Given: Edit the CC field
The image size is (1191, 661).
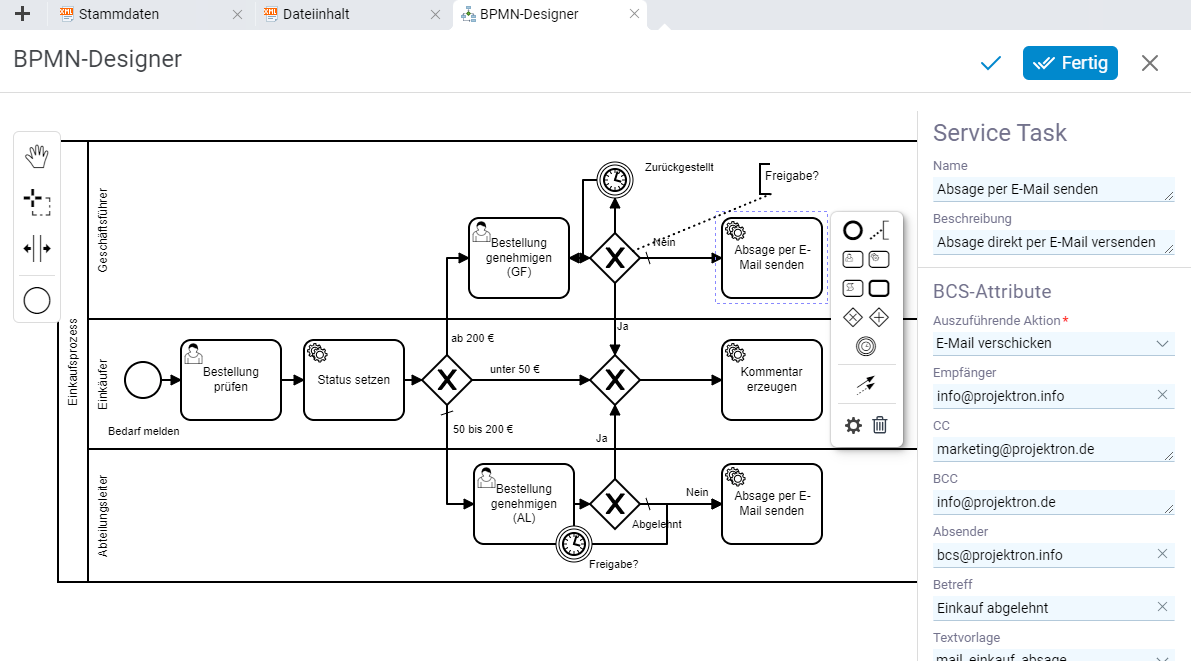Looking at the screenshot, I should coord(1054,449).
